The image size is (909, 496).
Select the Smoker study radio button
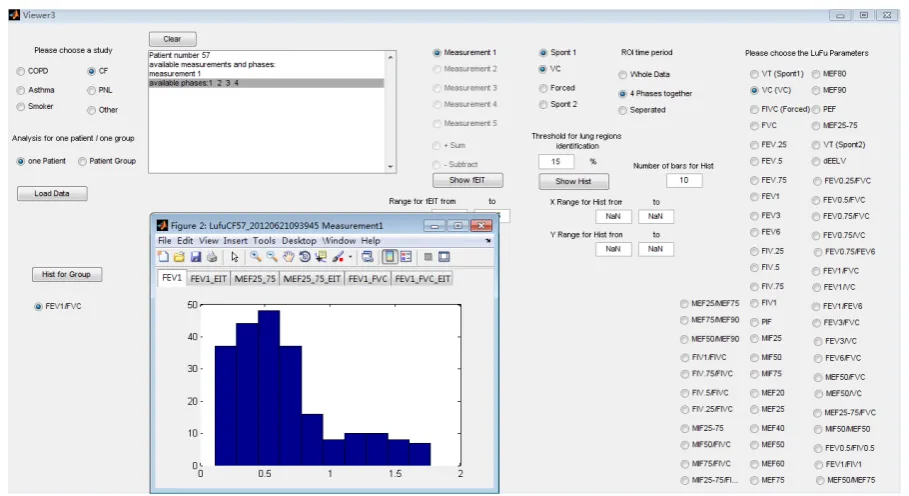(21, 107)
